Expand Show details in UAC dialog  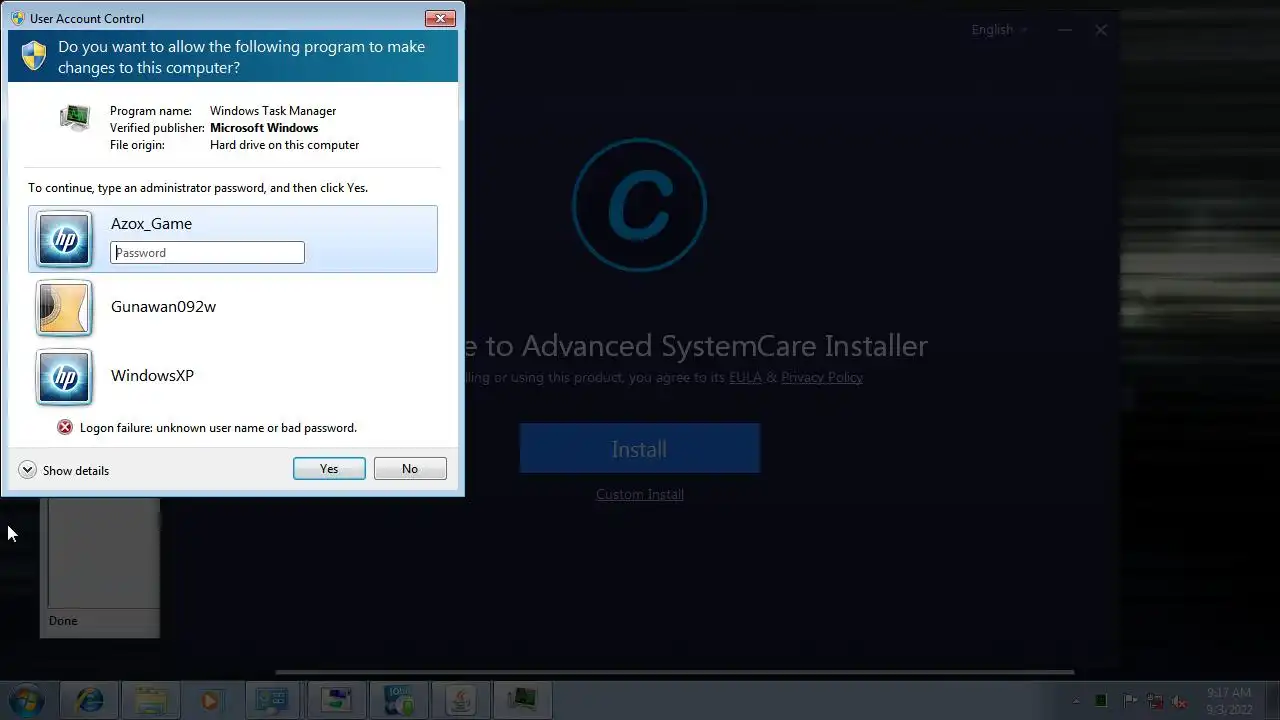(64, 470)
